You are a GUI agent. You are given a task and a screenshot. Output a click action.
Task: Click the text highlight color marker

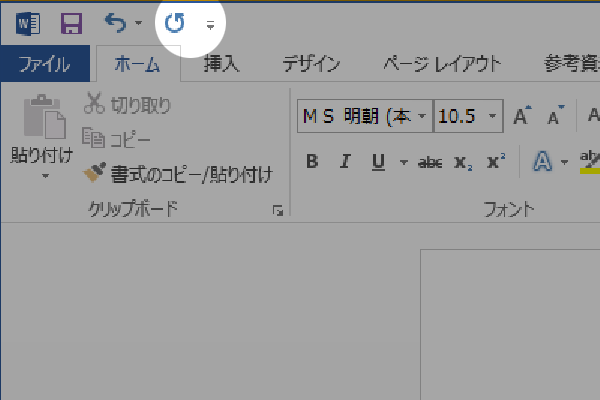pyautogui.click(x=590, y=162)
